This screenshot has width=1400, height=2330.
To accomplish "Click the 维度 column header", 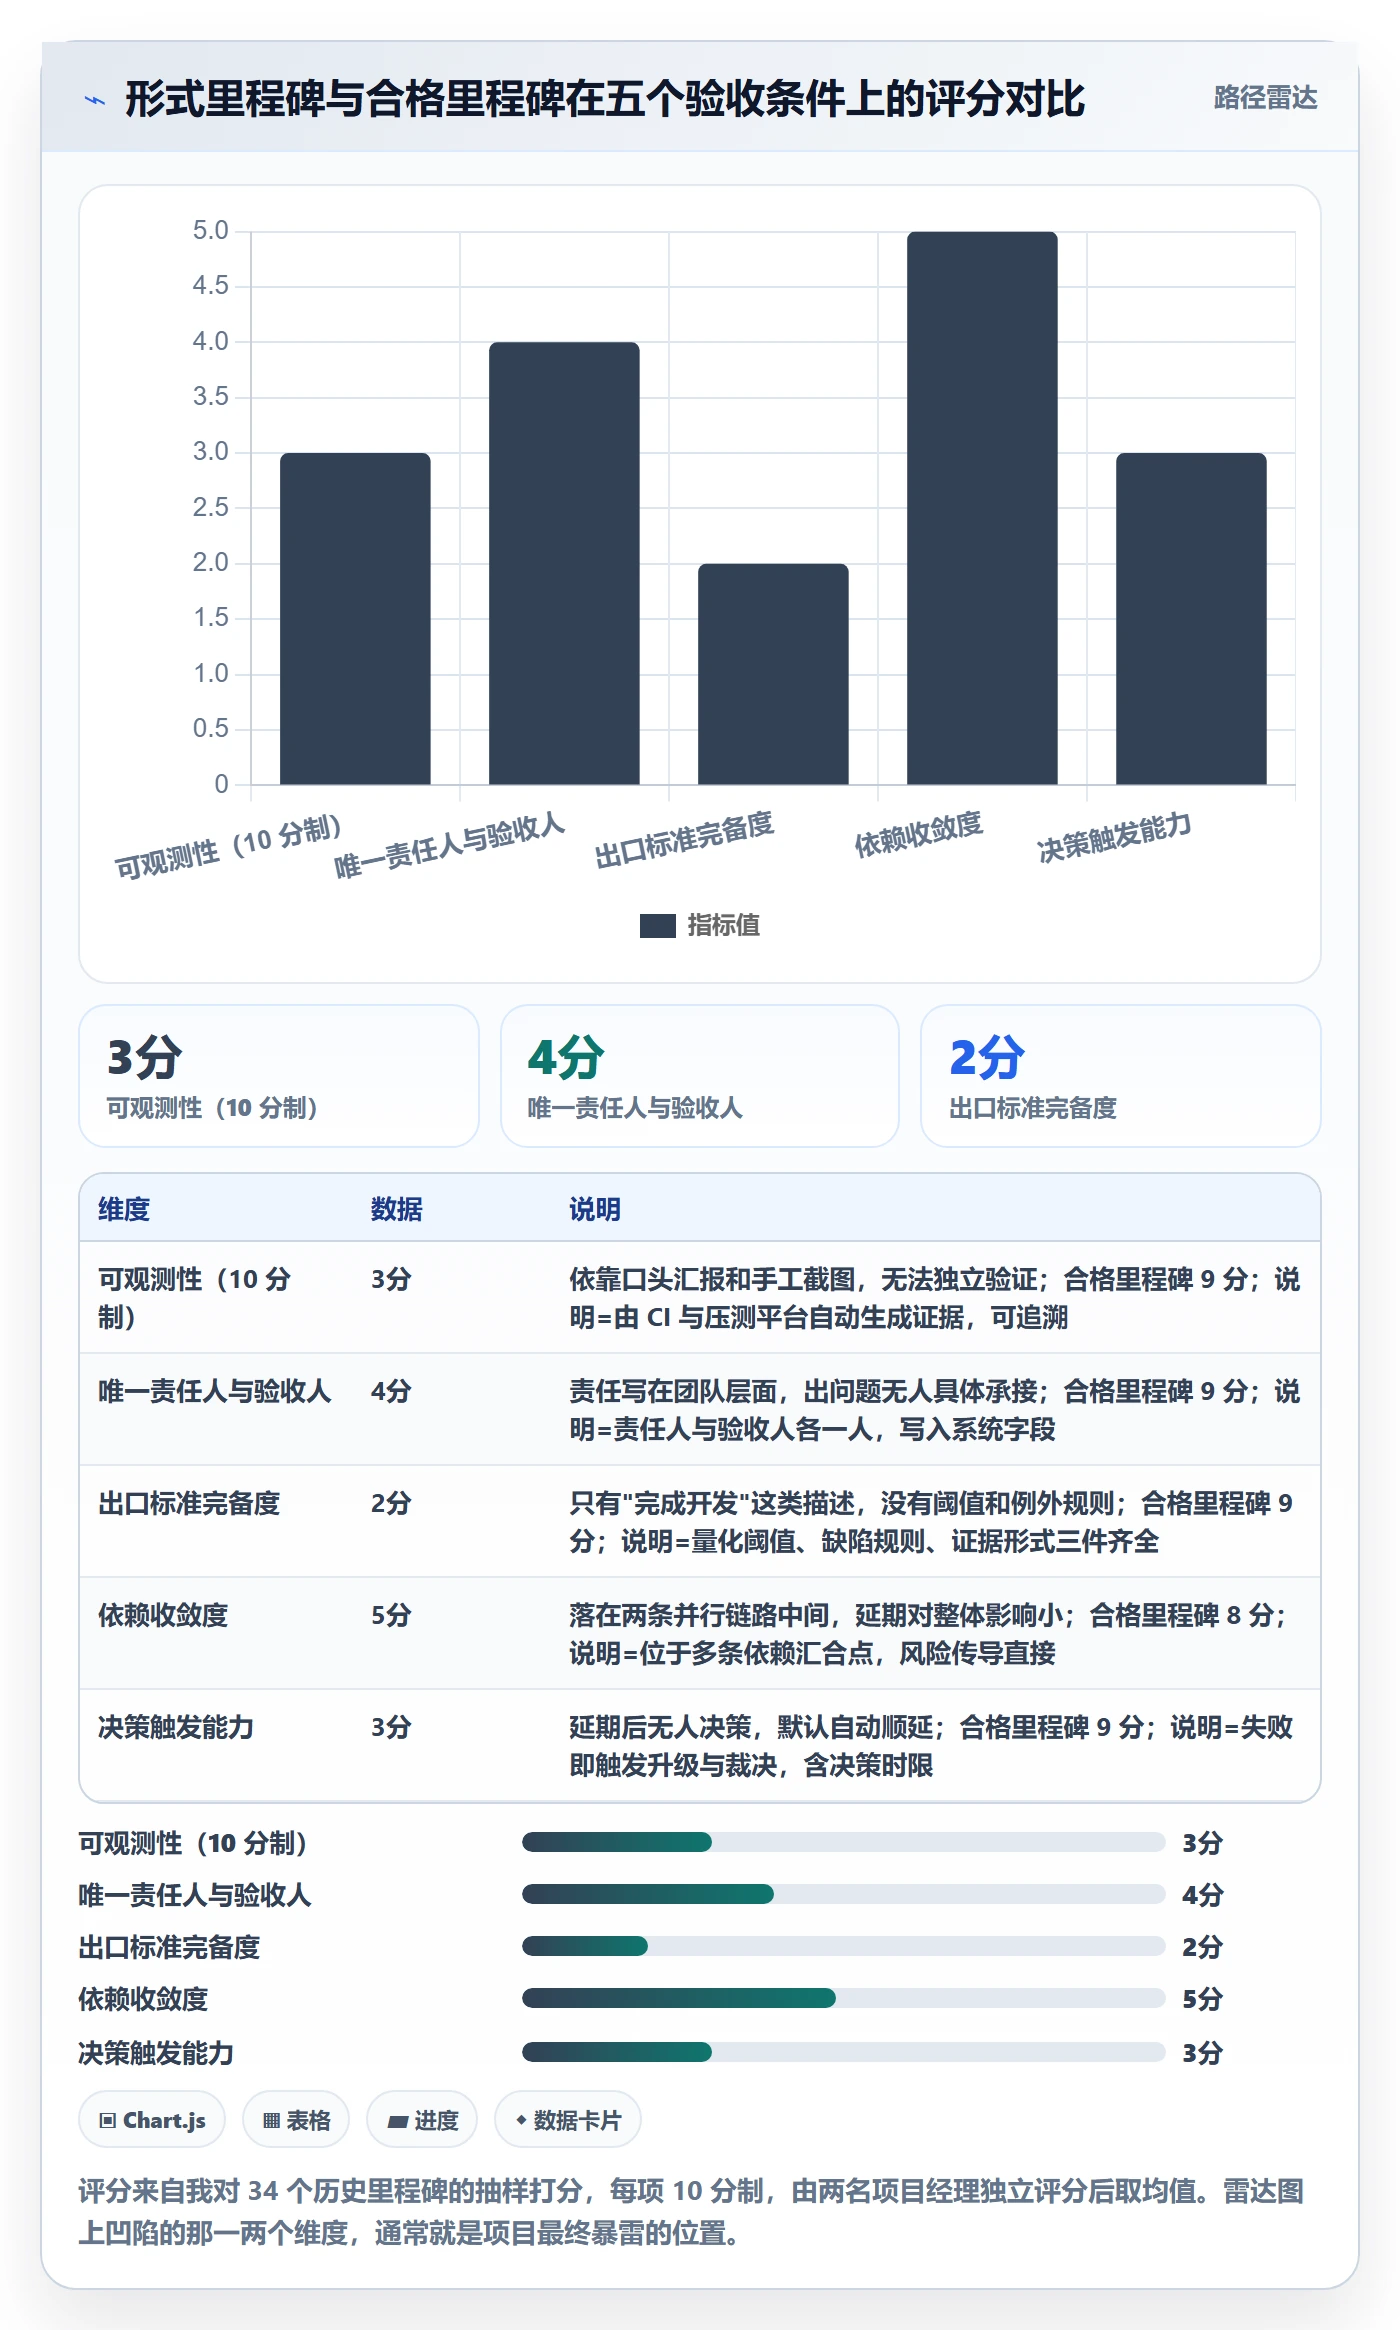I will pos(124,1209).
